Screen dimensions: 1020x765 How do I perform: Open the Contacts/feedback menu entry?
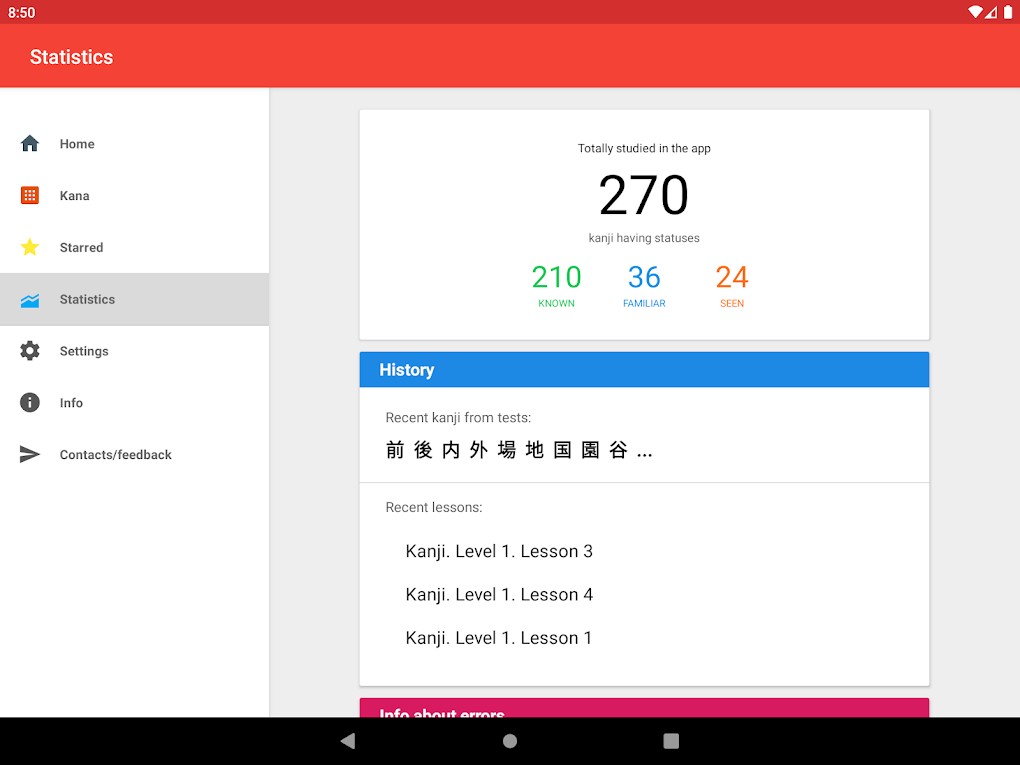pyautogui.click(x=135, y=455)
